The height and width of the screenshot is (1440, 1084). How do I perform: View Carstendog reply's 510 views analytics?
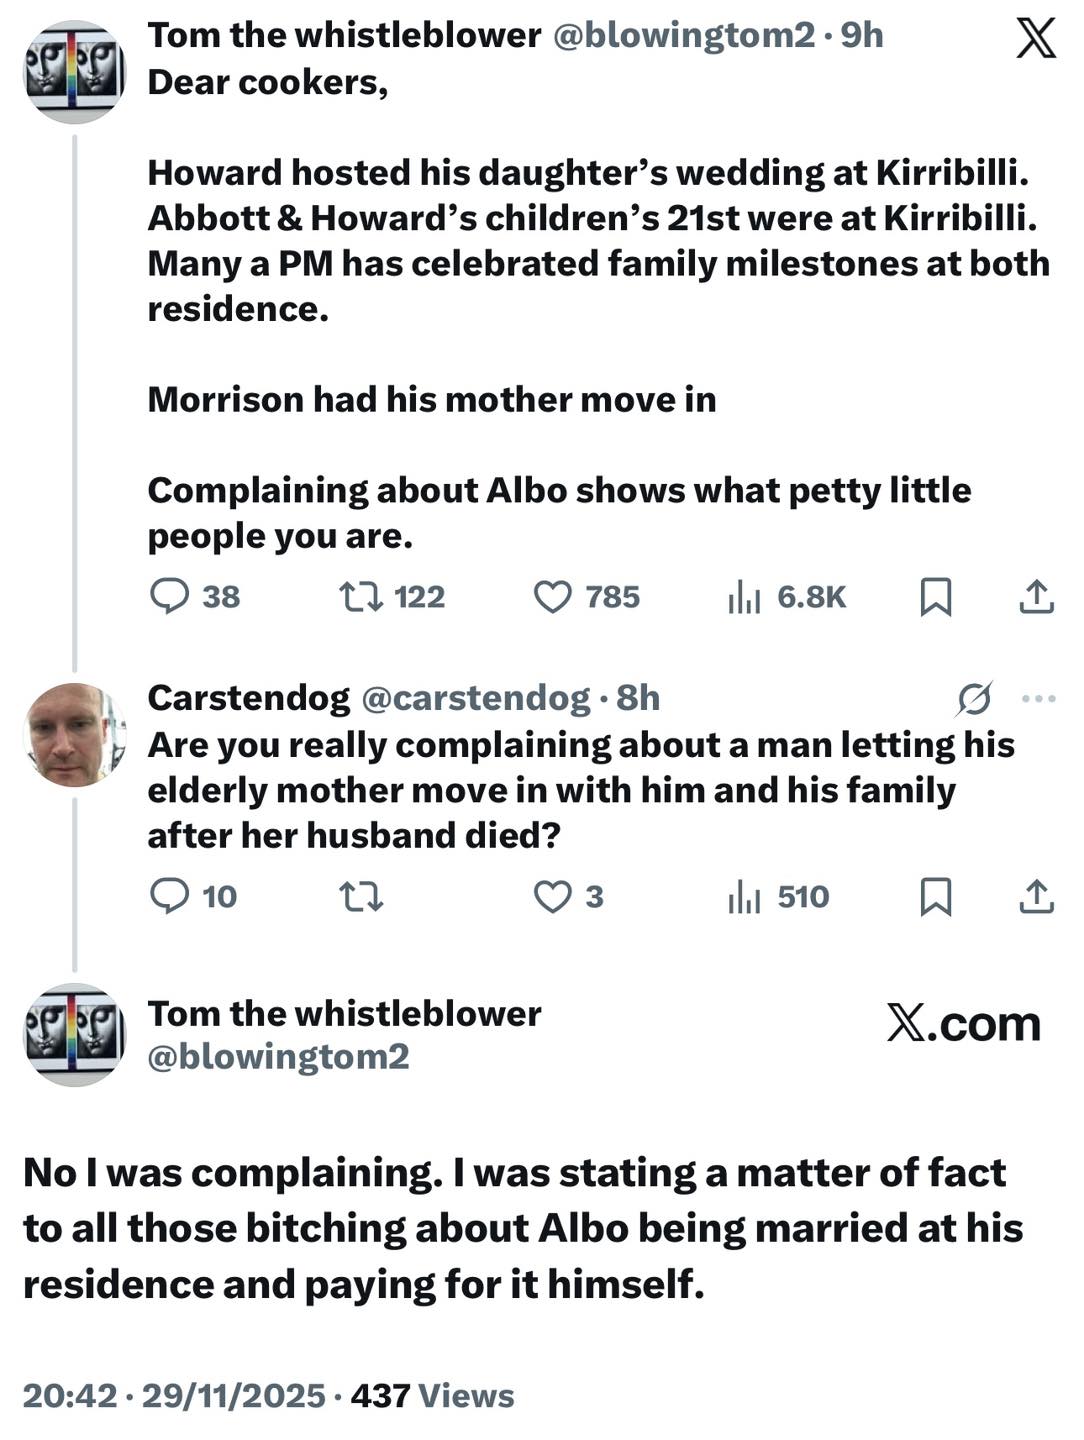tap(744, 896)
